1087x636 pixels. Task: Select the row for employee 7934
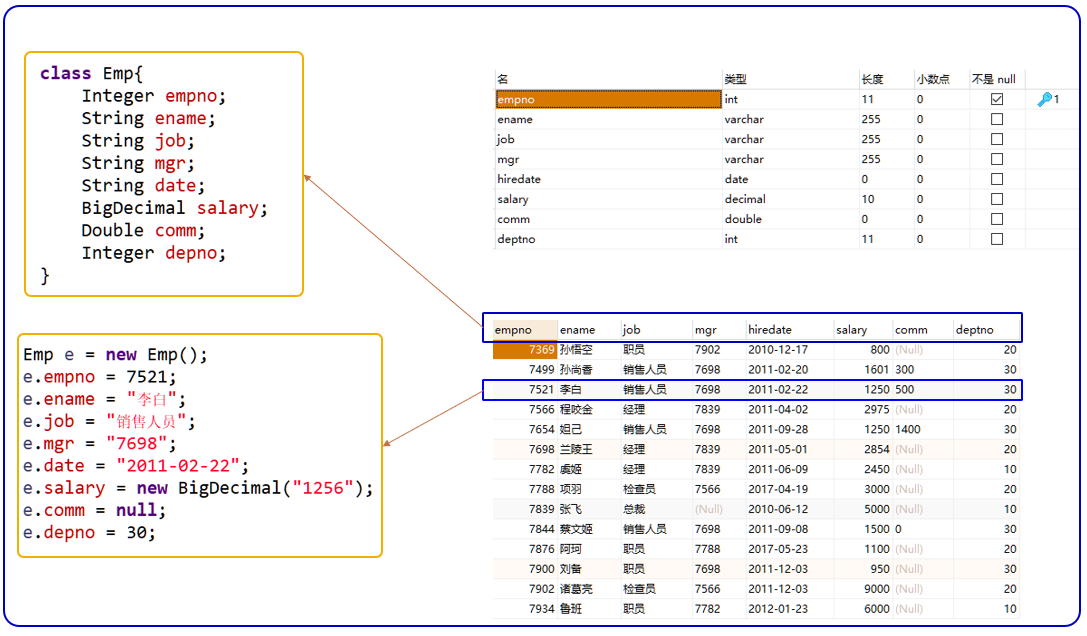[756, 609]
